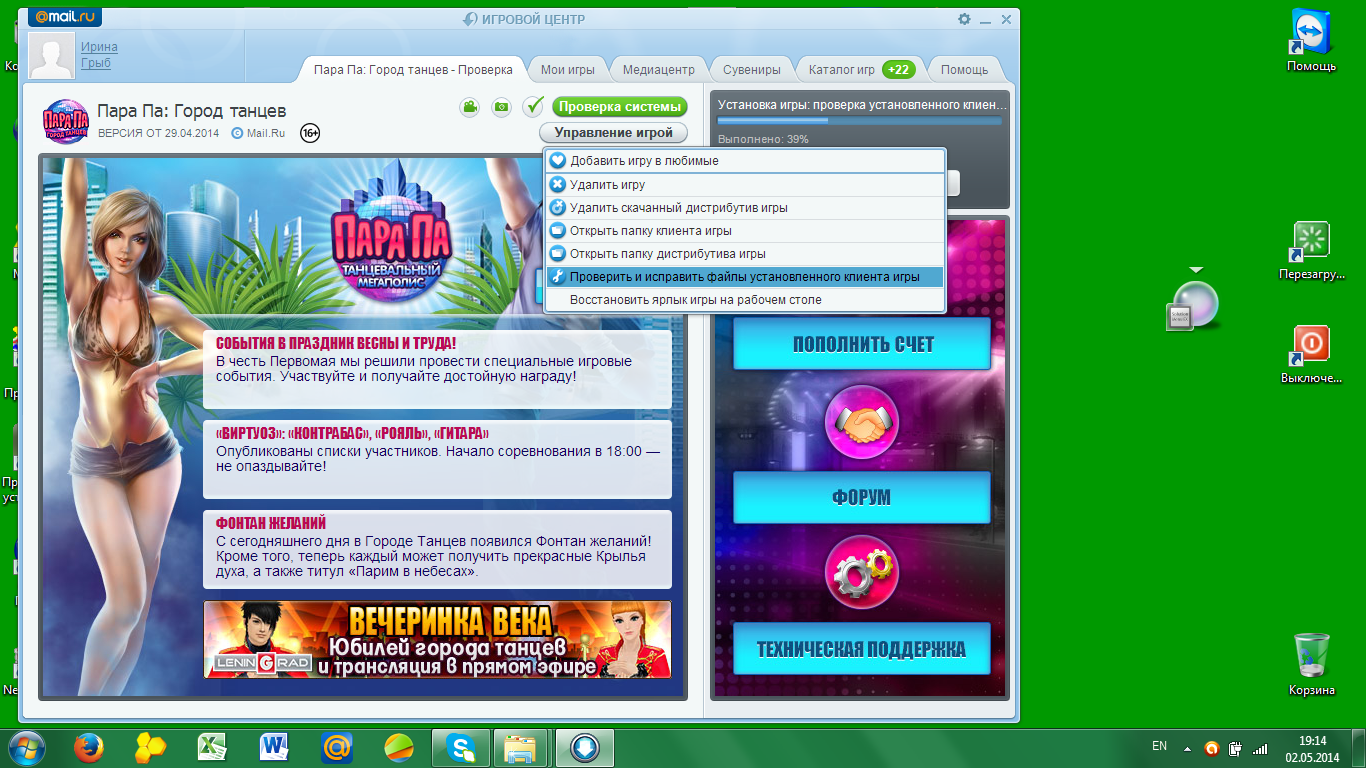Switch to the Помощь tab

pyautogui.click(x=964, y=70)
